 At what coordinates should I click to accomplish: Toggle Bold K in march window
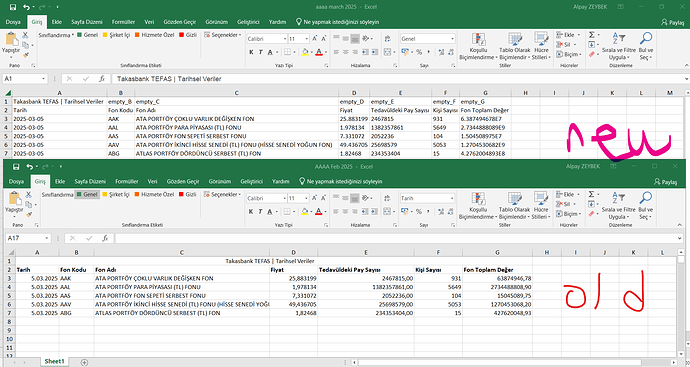tap(251, 52)
